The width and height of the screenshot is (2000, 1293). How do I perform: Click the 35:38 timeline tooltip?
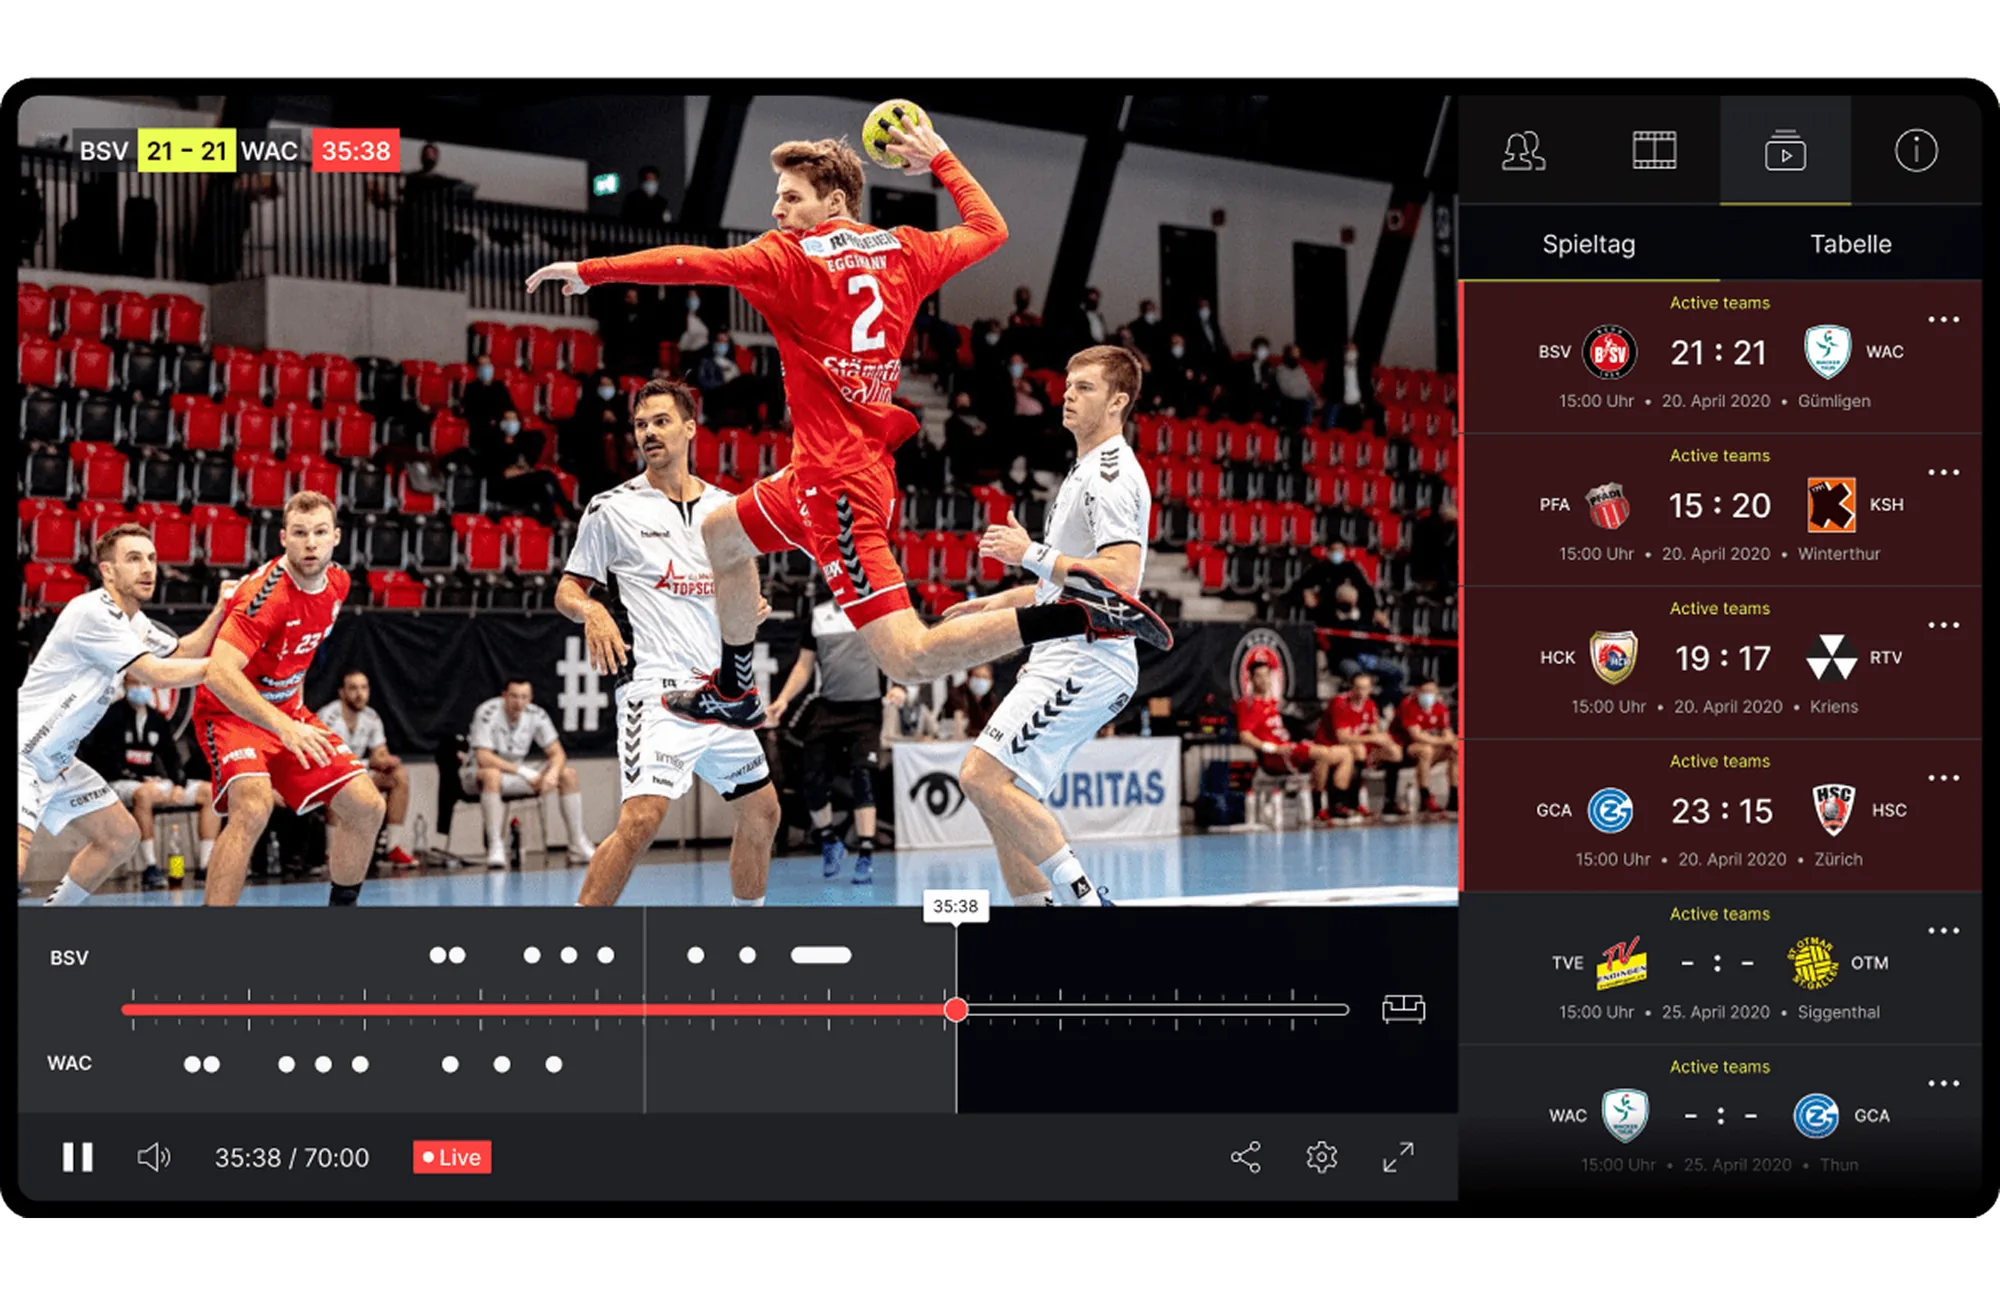click(955, 906)
